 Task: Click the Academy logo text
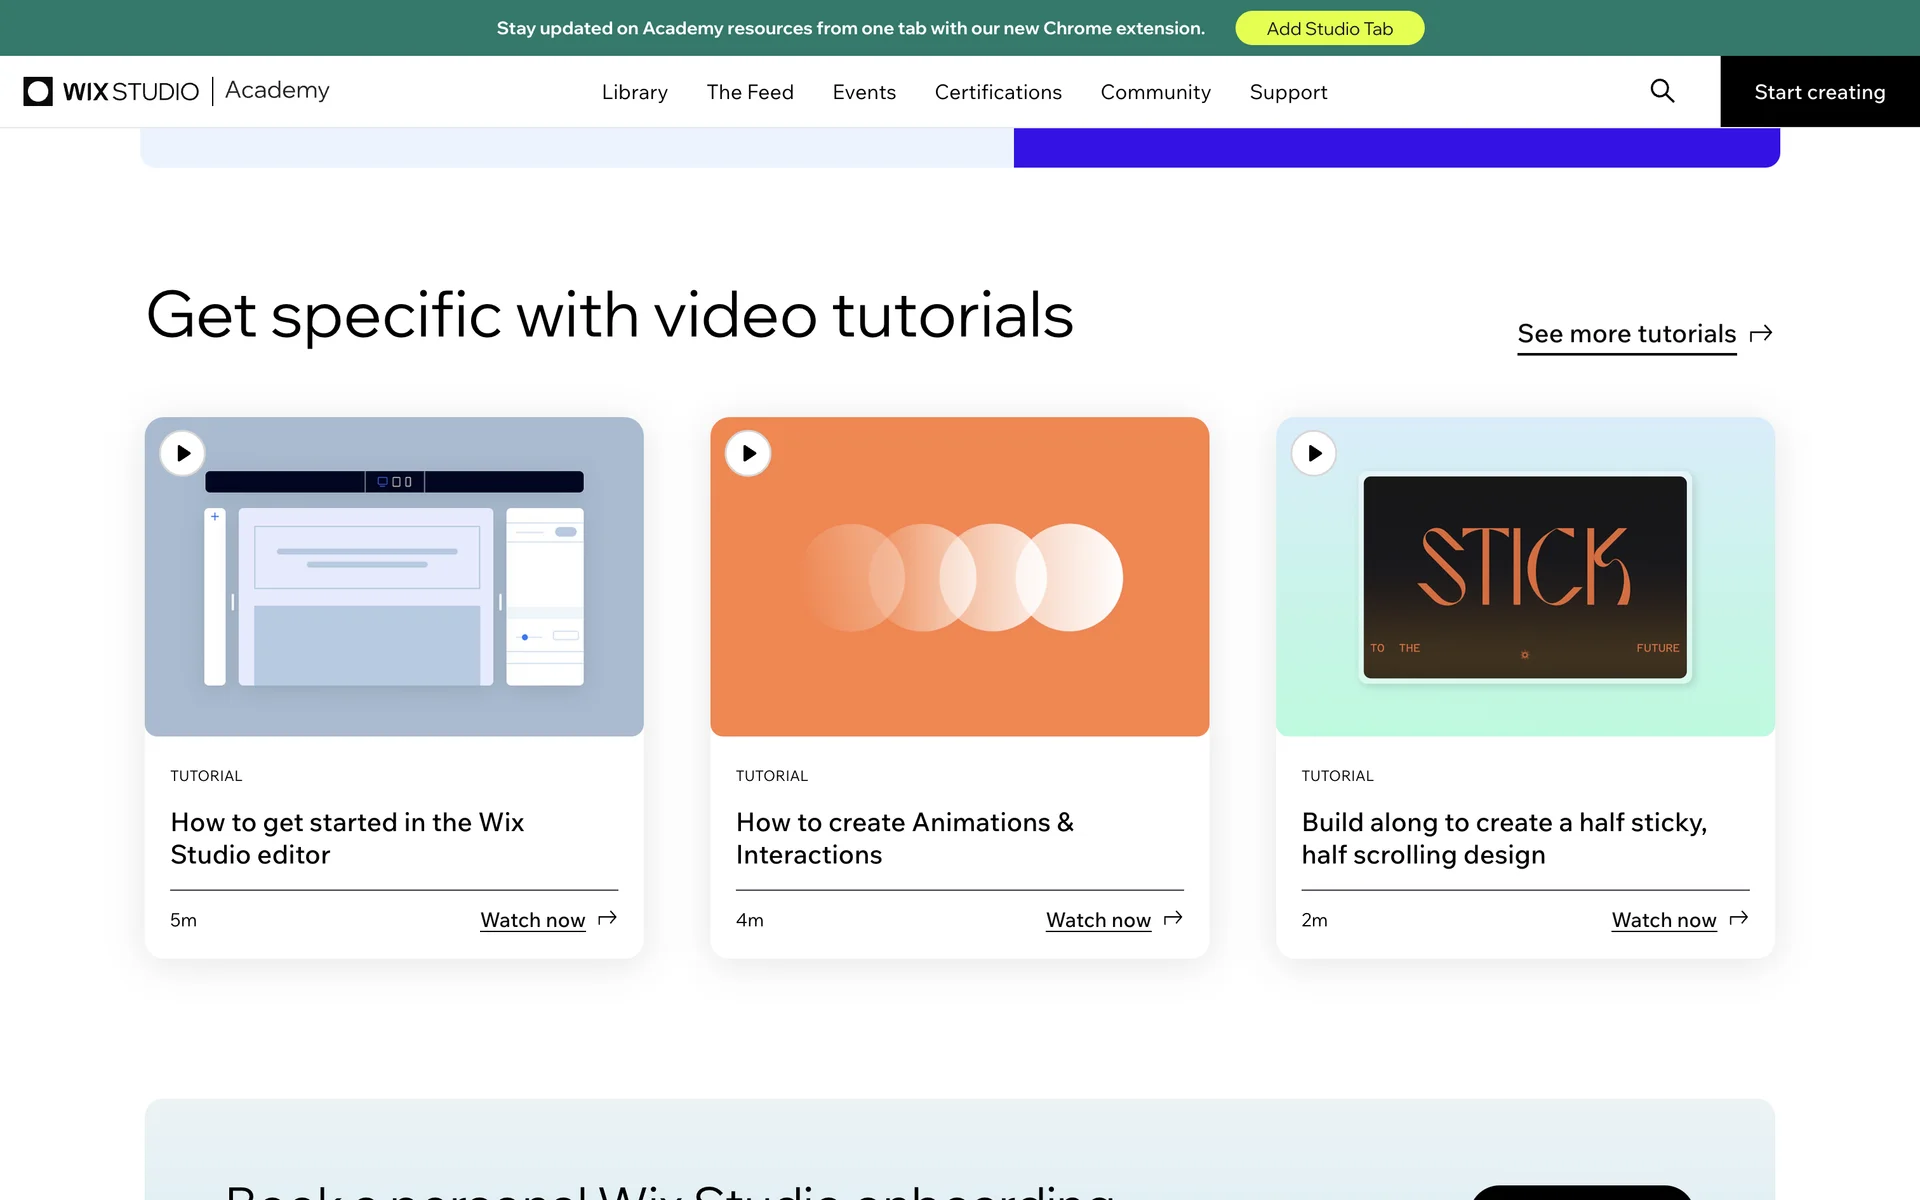pos(277,90)
